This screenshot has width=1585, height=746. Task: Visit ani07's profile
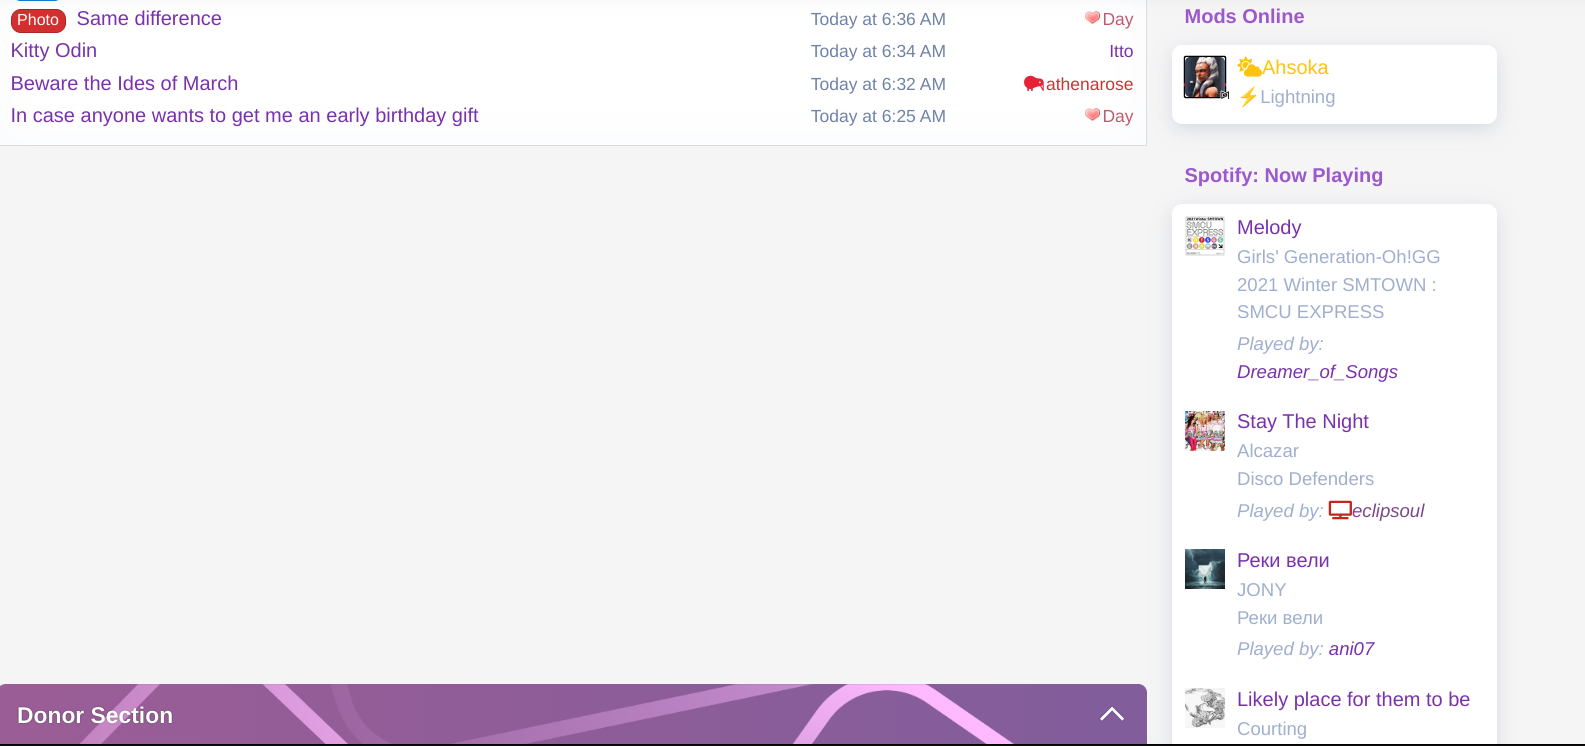pos(1351,649)
